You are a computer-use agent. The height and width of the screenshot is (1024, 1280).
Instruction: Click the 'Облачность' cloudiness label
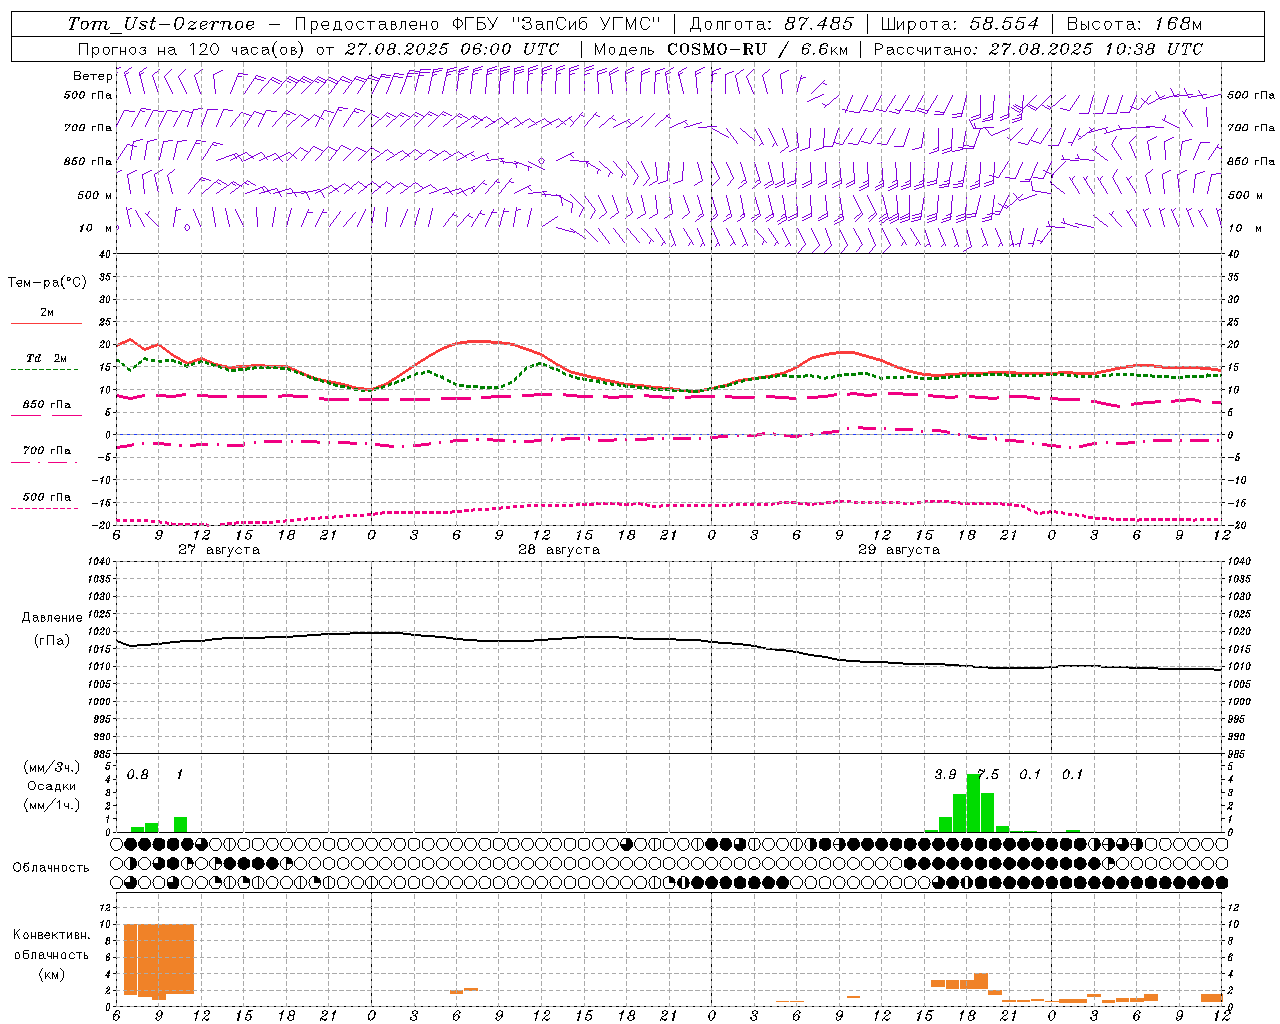pos(51,868)
